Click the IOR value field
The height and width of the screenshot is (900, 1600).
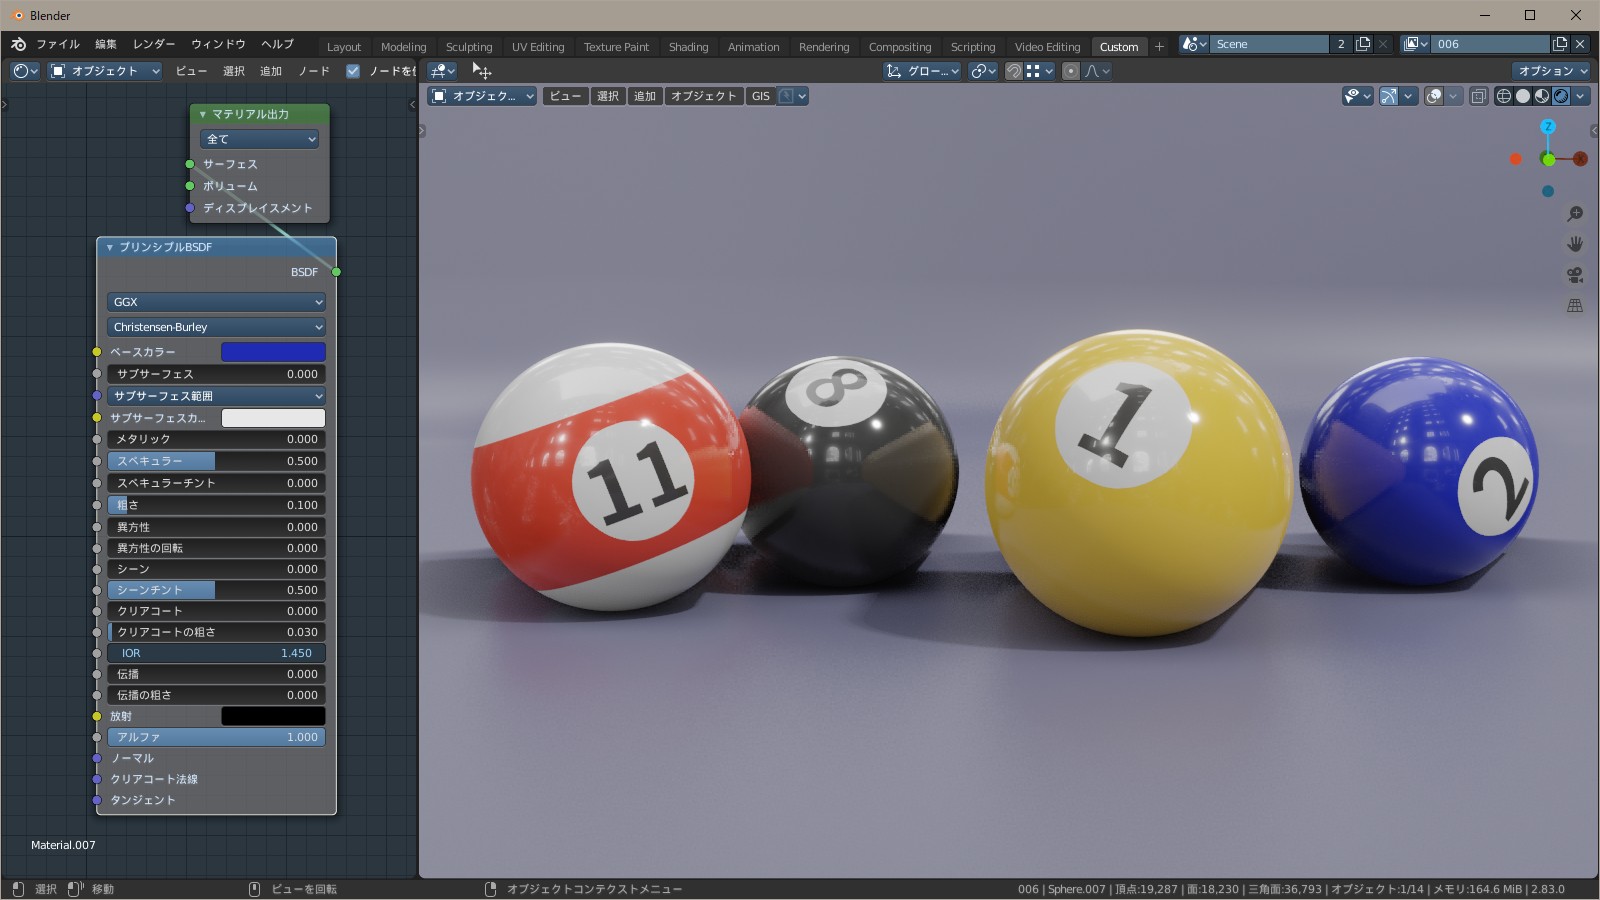216,653
